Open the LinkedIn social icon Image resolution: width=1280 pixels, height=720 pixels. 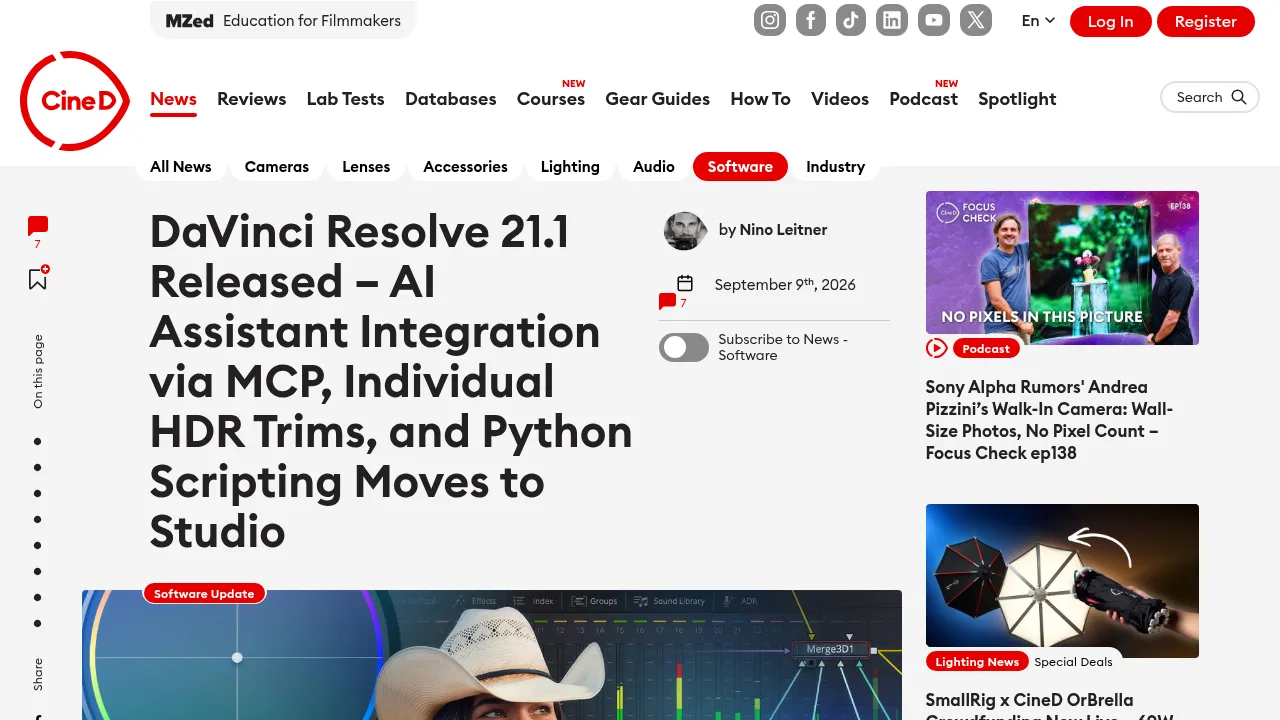(892, 20)
